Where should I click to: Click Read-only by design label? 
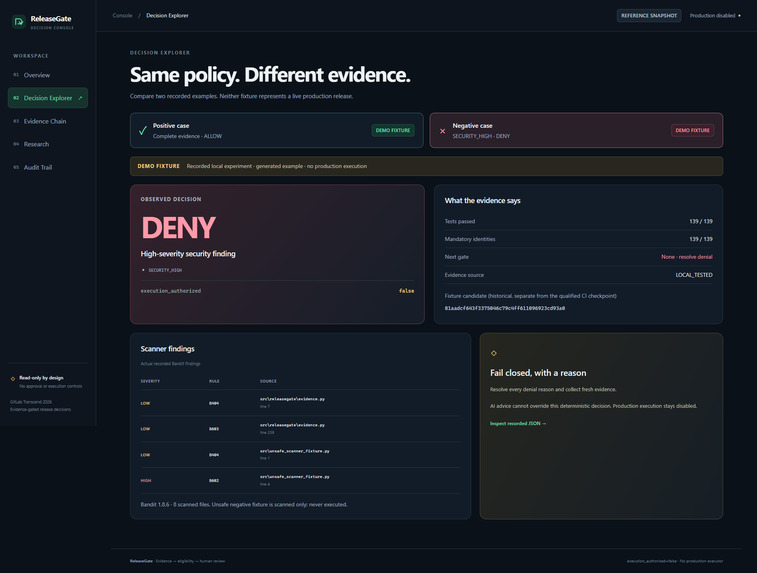pos(41,378)
